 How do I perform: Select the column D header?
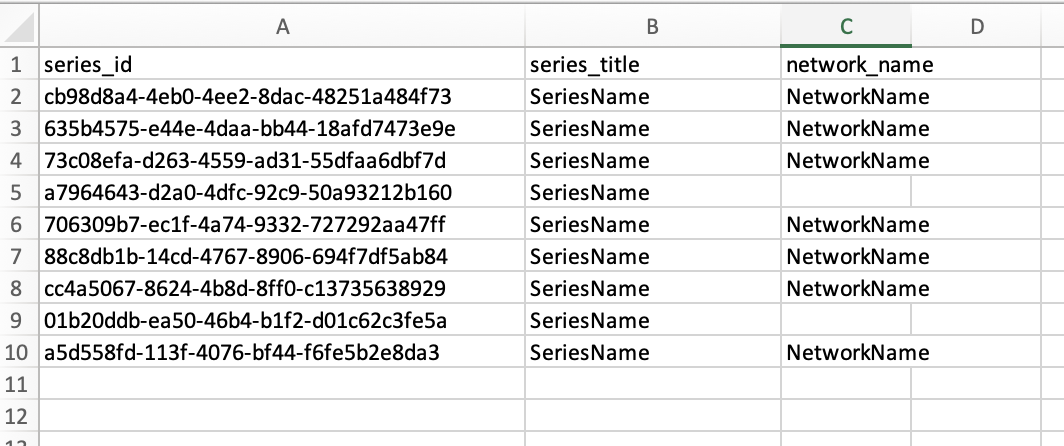click(977, 28)
